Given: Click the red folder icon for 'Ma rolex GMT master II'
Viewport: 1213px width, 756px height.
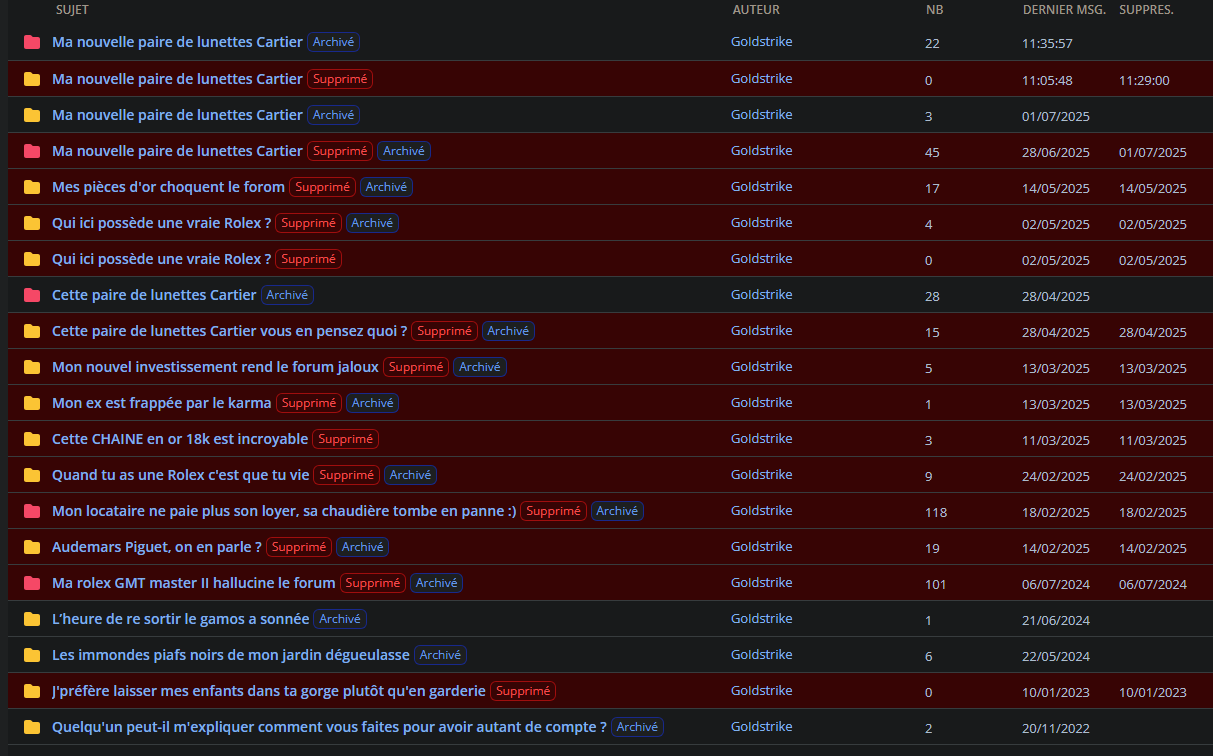Looking at the screenshot, I should pyautogui.click(x=32, y=583).
